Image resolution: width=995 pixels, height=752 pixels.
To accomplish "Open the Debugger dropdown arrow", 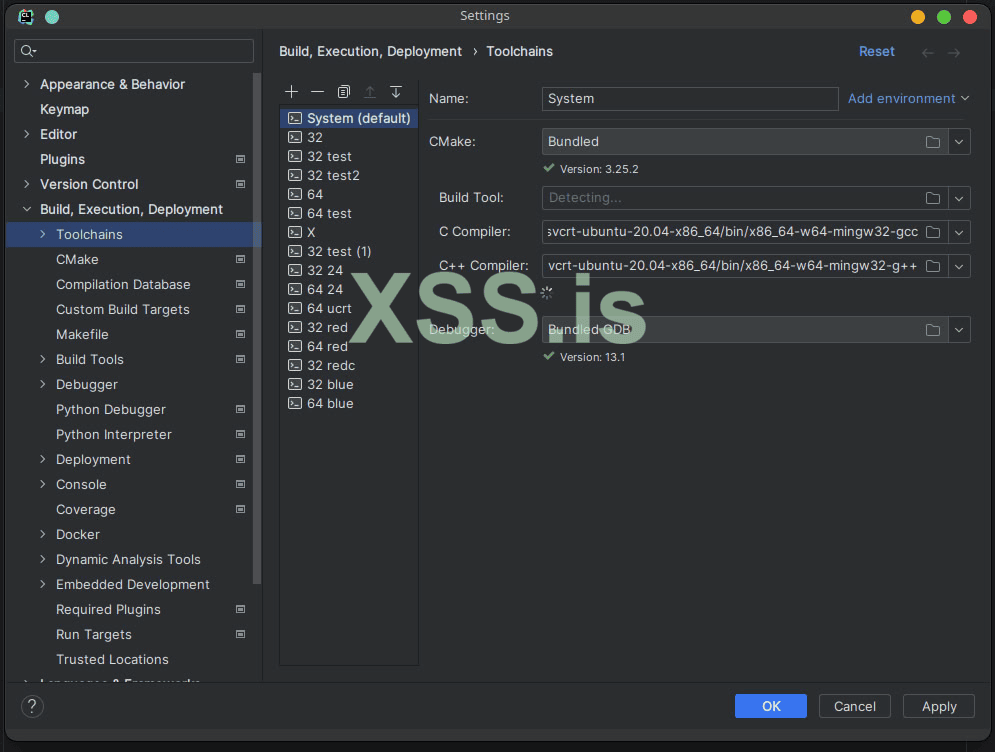I will point(959,330).
